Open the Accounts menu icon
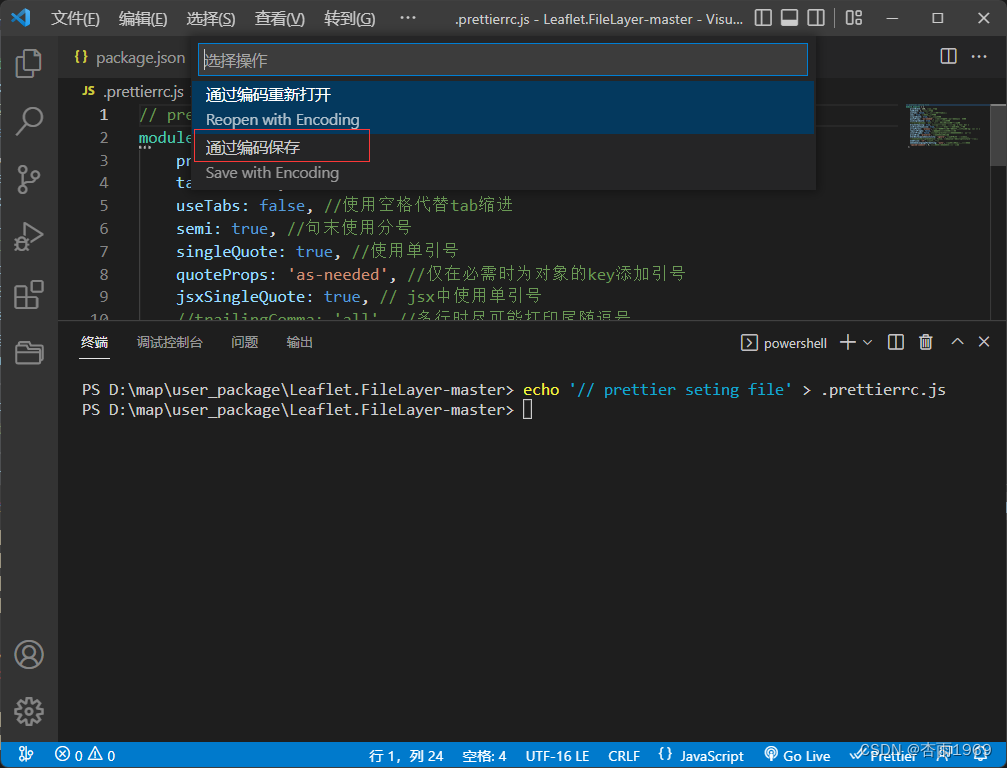The height and width of the screenshot is (768, 1007). pyautogui.click(x=29, y=654)
